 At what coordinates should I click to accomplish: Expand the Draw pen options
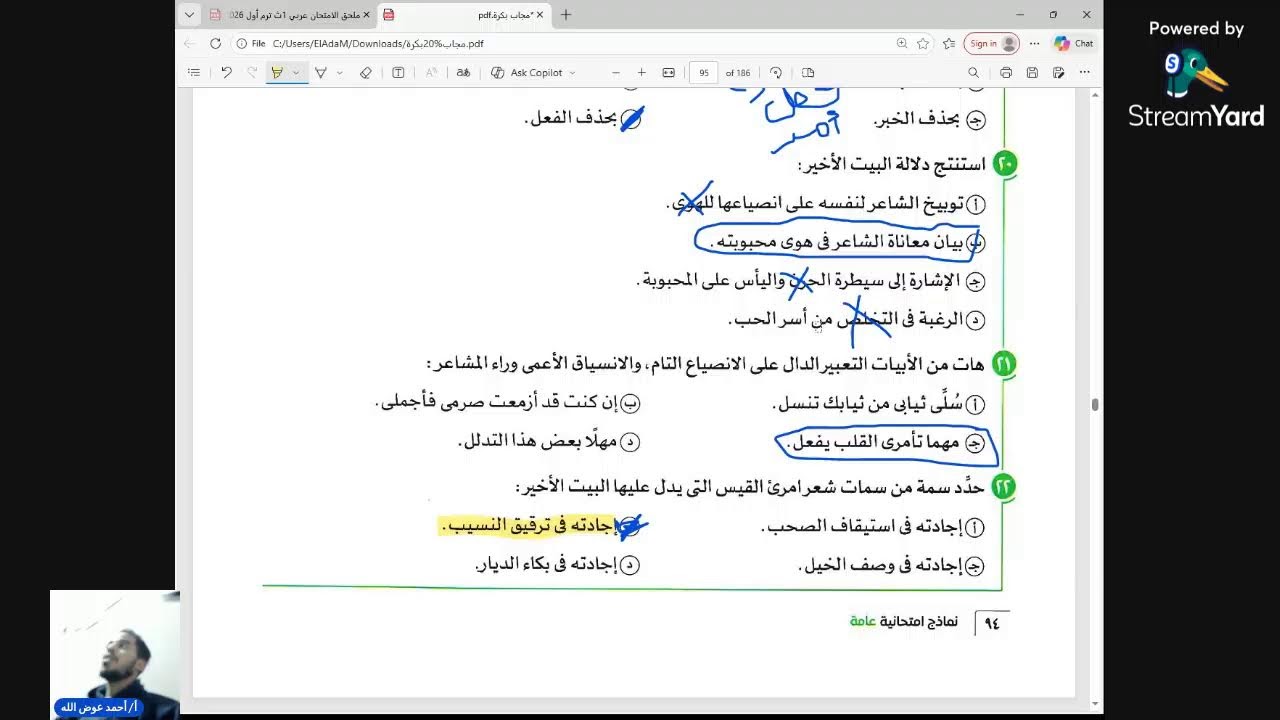coord(340,73)
